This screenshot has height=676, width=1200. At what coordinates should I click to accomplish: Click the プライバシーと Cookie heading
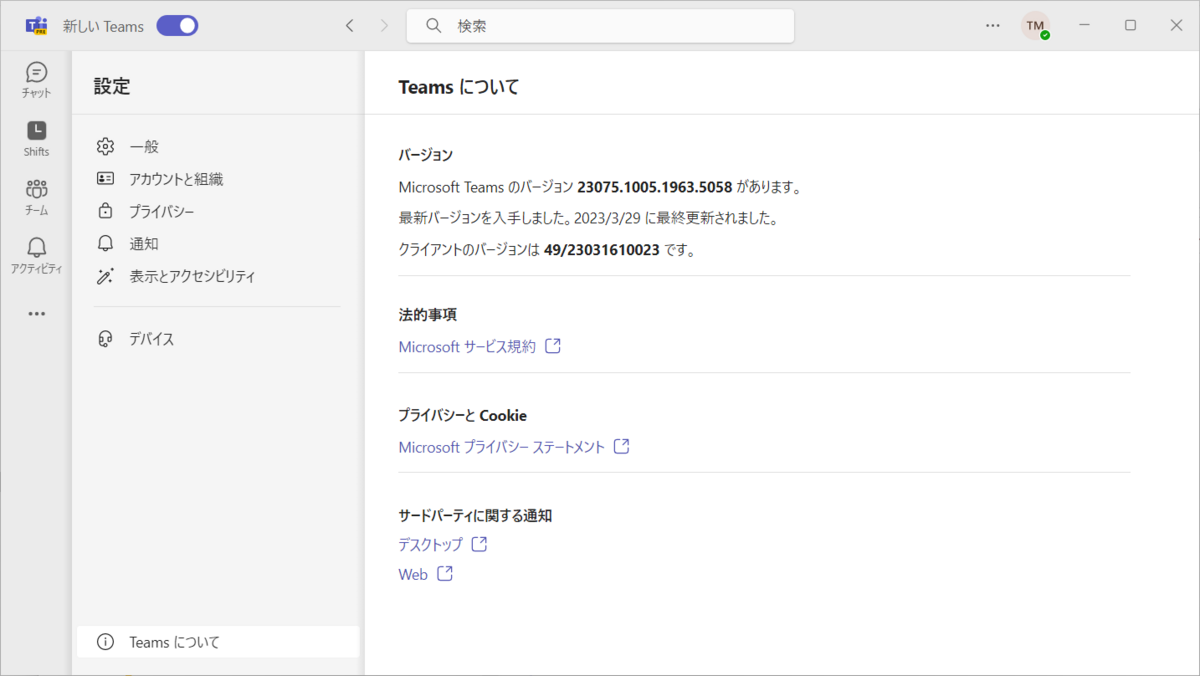click(462, 415)
